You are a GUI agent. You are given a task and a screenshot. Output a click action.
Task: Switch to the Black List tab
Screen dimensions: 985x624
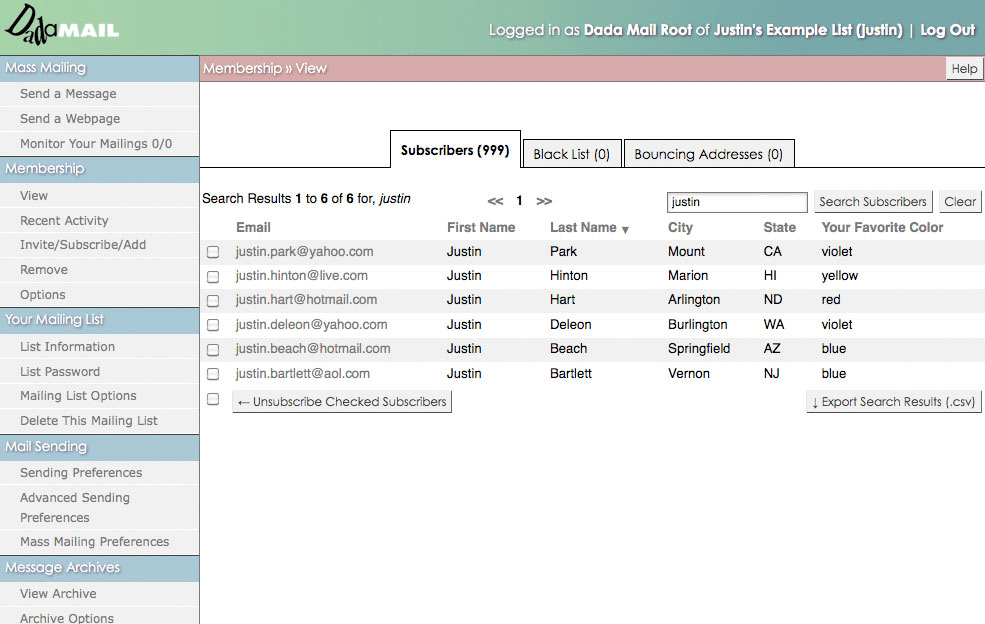click(572, 154)
